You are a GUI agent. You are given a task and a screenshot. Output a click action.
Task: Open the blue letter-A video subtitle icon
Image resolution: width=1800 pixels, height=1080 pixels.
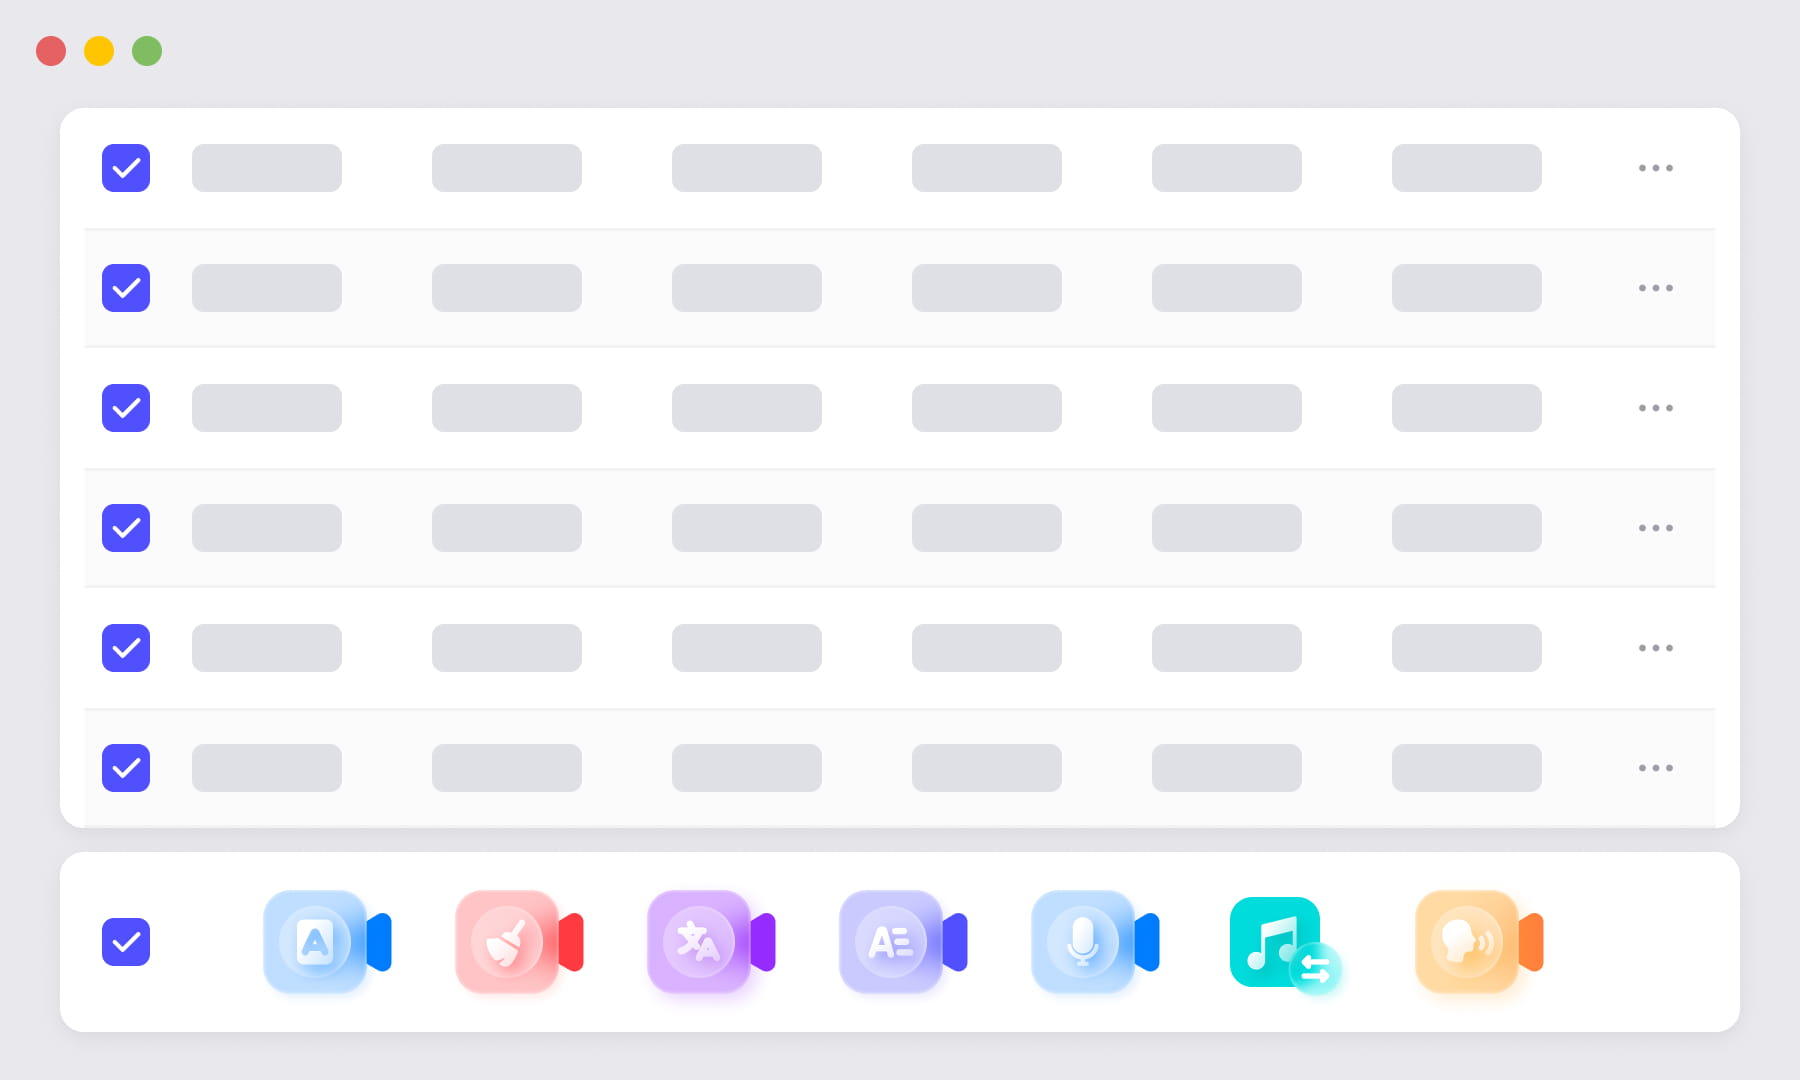tap(326, 942)
